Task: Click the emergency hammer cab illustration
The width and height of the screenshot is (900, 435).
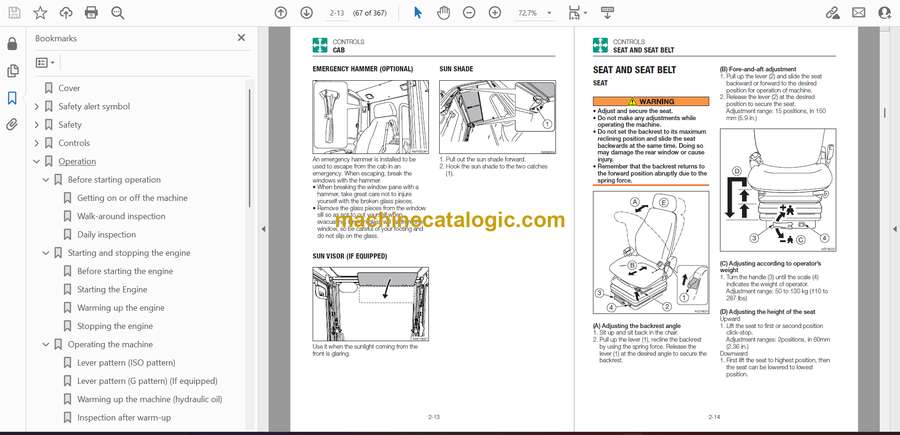Action: coord(370,118)
